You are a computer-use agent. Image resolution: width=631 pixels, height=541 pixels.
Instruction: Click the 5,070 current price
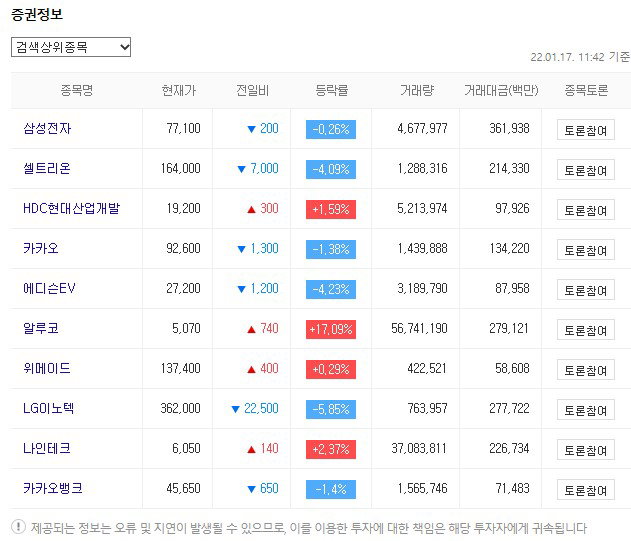pyautogui.click(x=186, y=328)
